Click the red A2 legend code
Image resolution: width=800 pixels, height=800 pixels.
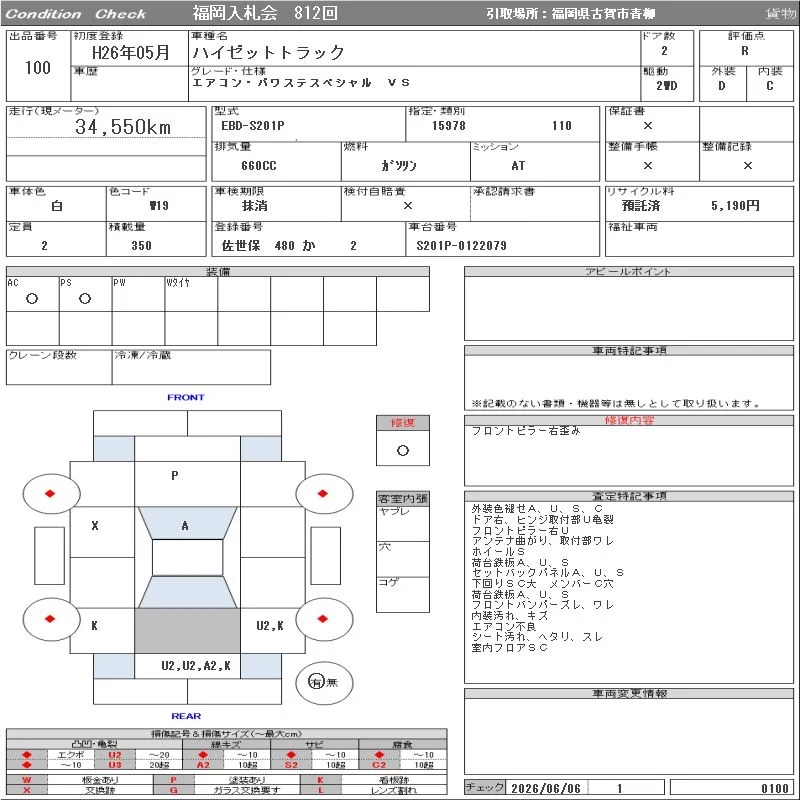pos(203,764)
